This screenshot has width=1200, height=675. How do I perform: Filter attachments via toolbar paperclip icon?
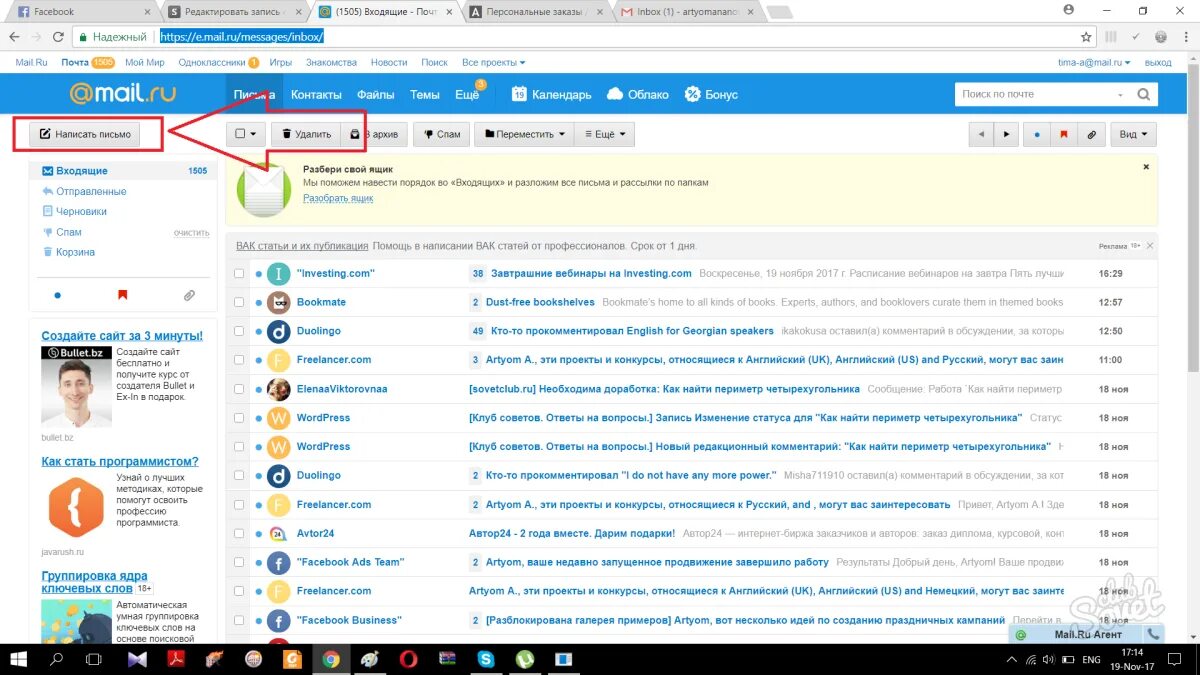click(1091, 134)
